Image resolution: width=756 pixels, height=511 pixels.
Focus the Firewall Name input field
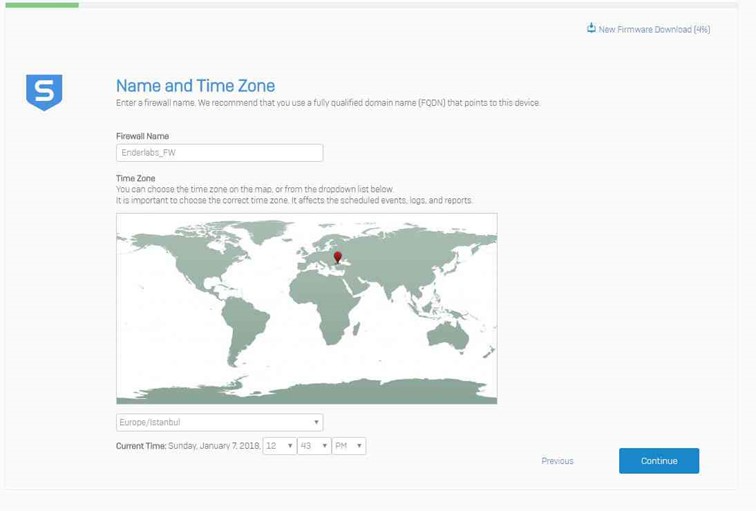219,153
